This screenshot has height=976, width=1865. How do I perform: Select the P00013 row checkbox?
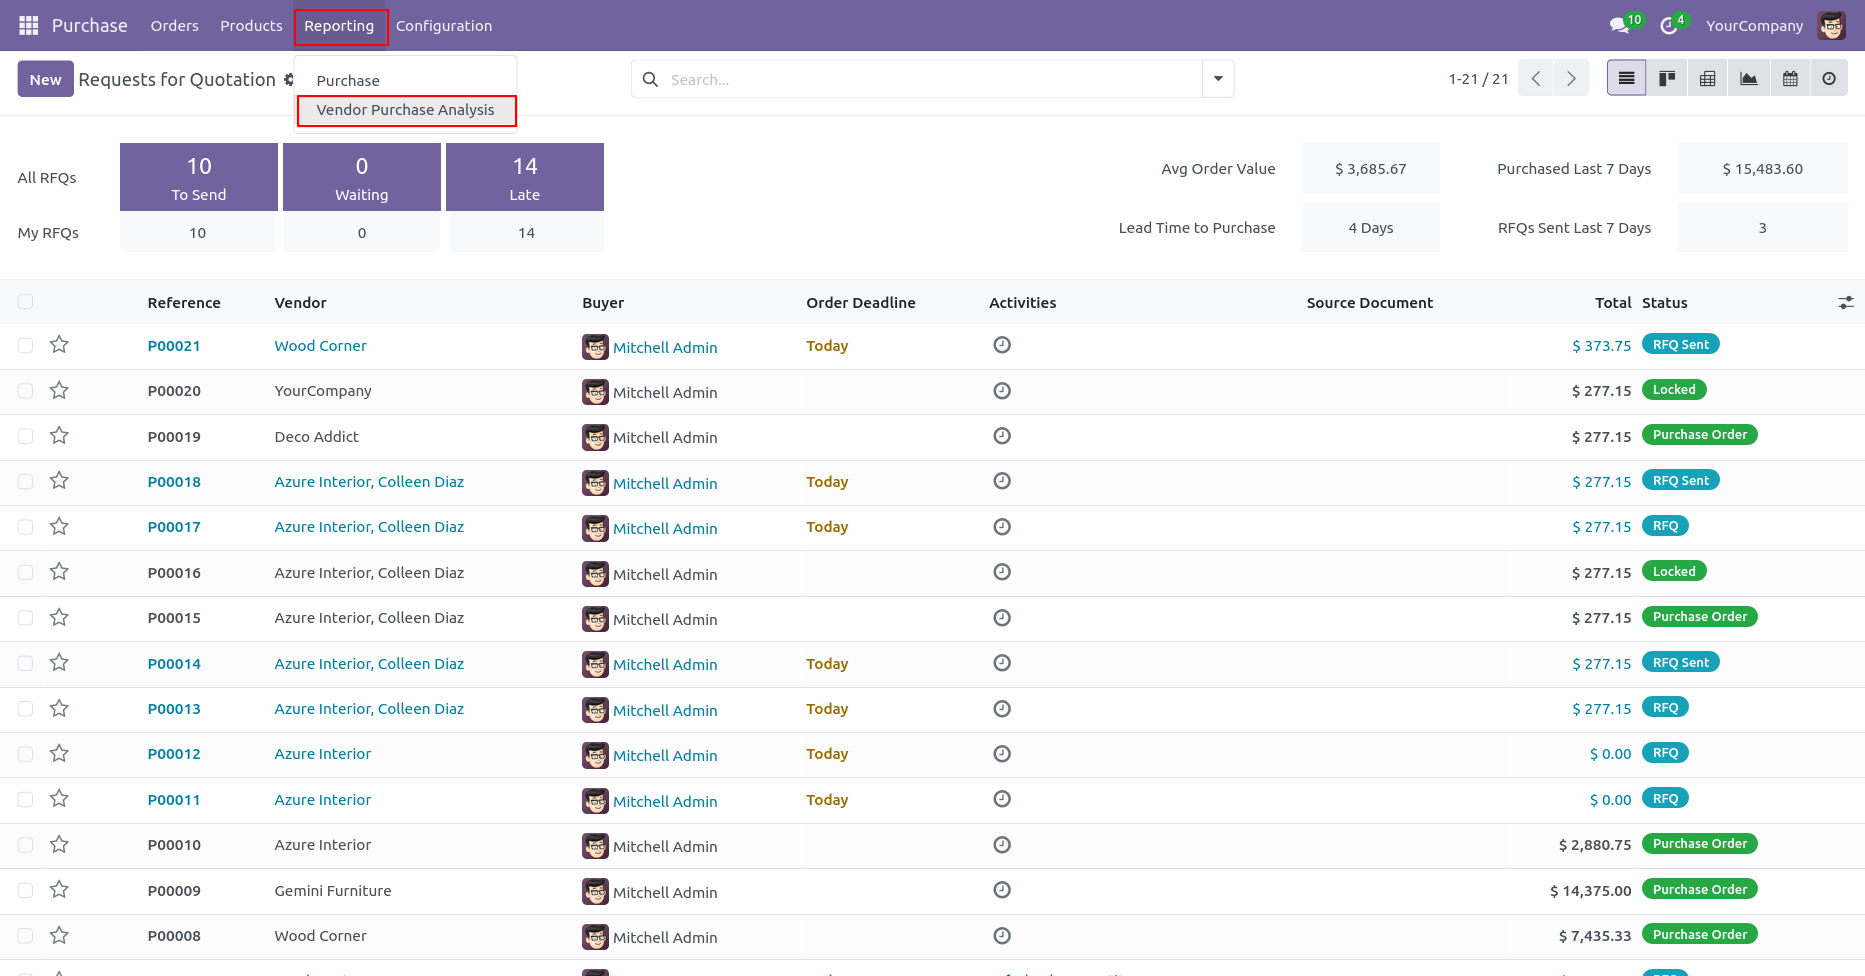(25, 708)
